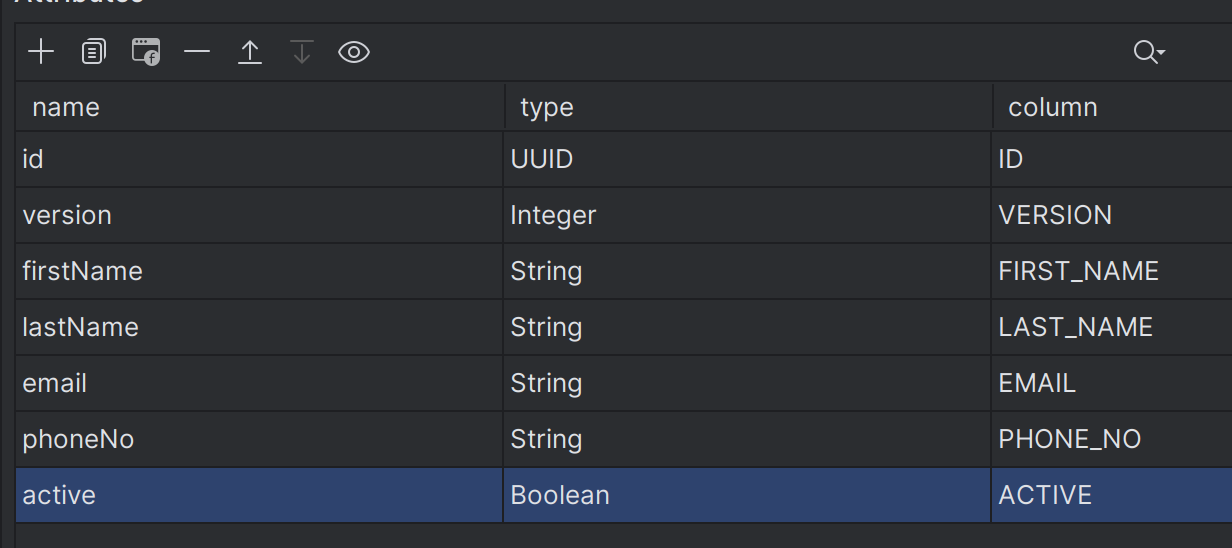1232x548 pixels.
Task: Select the version attribute row
Action: point(624,215)
